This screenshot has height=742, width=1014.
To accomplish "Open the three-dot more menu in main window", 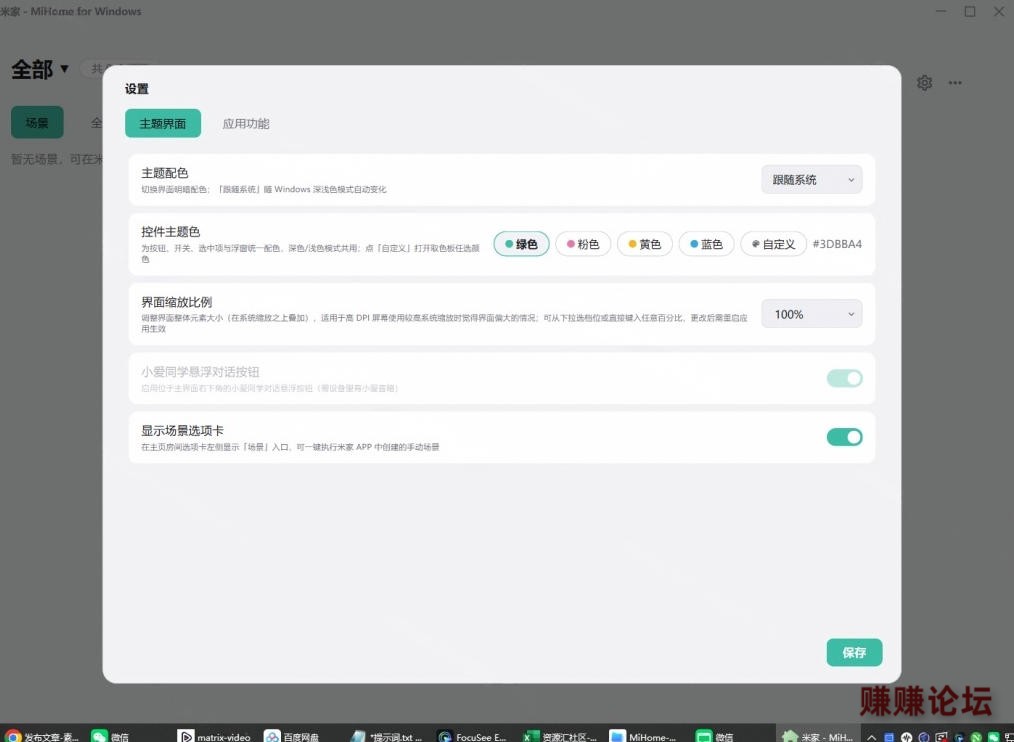I will pos(955,83).
